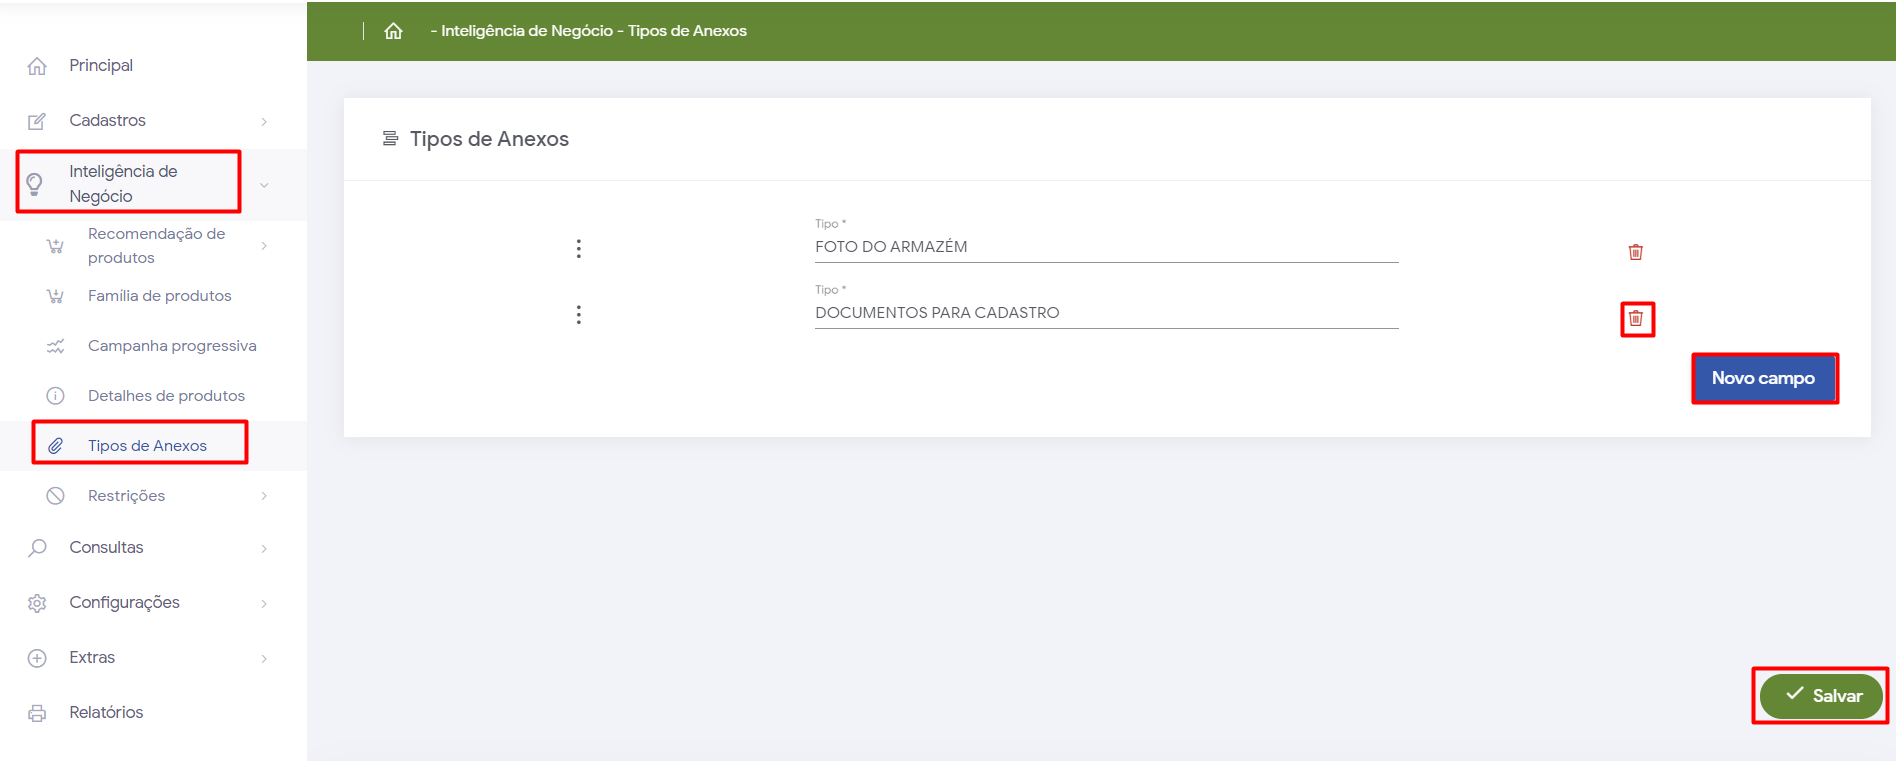Viewport: 1896px width, 761px height.
Task: Open options menu for FOTO DO ARMAZÉM row
Action: click(578, 249)
